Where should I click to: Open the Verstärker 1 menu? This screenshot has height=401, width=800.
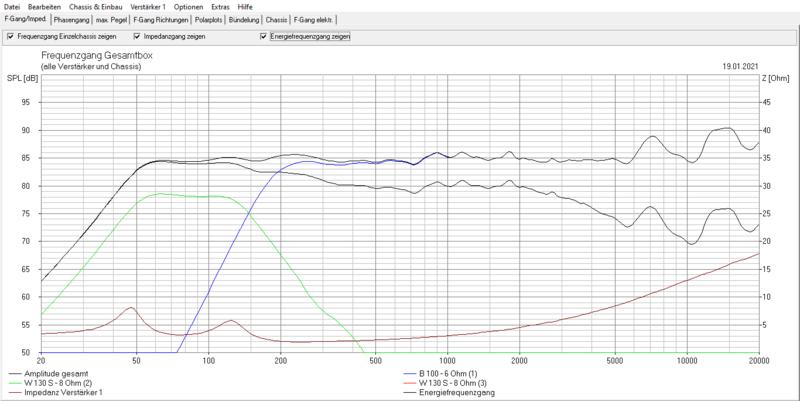point(148,7)
